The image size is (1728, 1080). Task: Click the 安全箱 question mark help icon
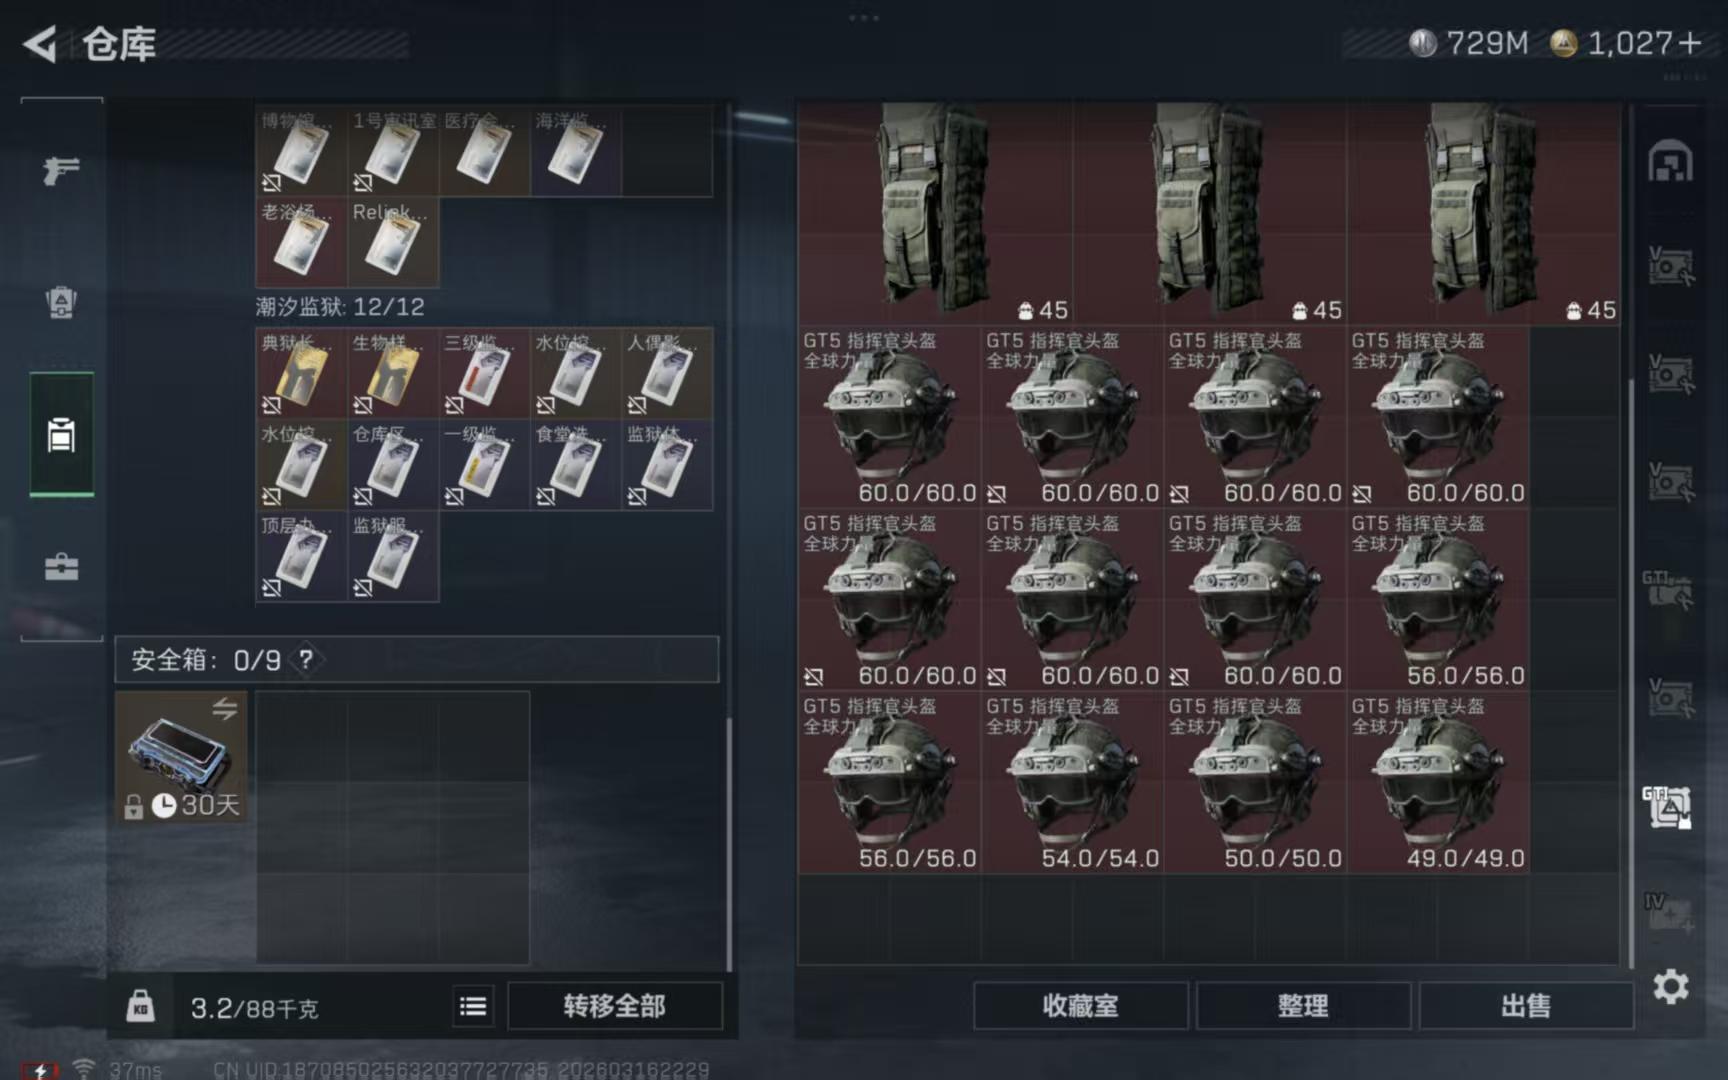306,660
